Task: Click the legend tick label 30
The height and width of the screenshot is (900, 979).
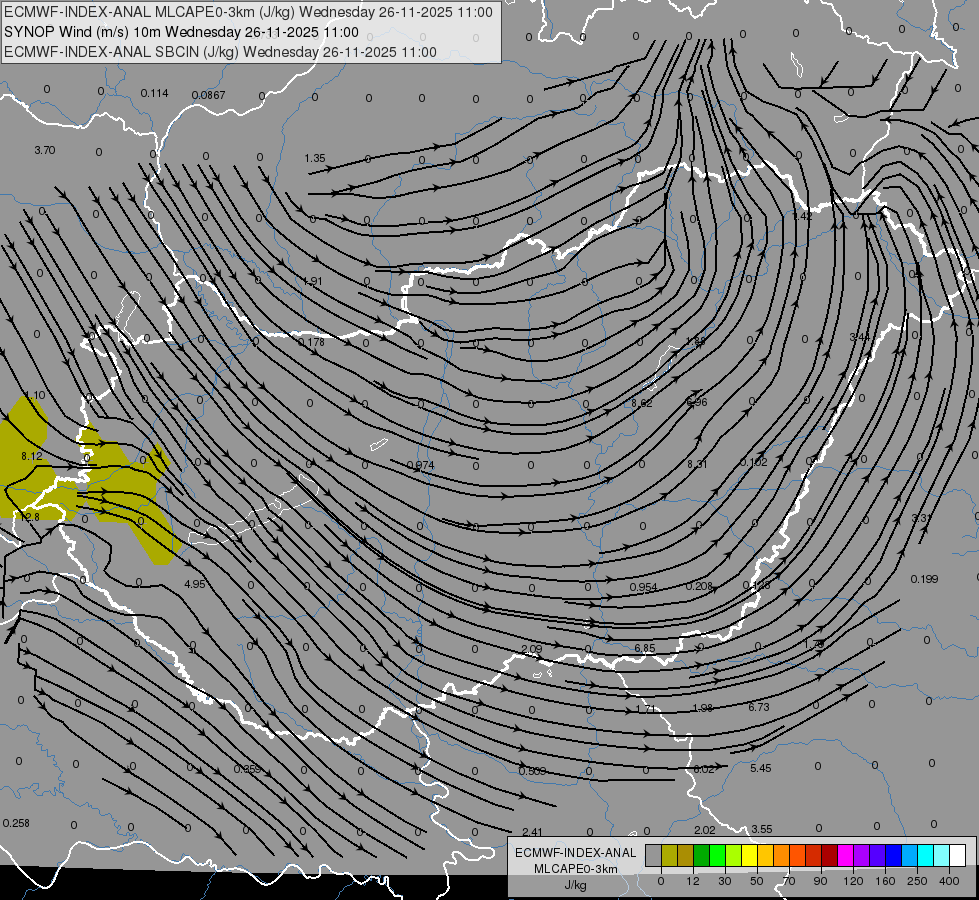Action: [x=725, y=881]
